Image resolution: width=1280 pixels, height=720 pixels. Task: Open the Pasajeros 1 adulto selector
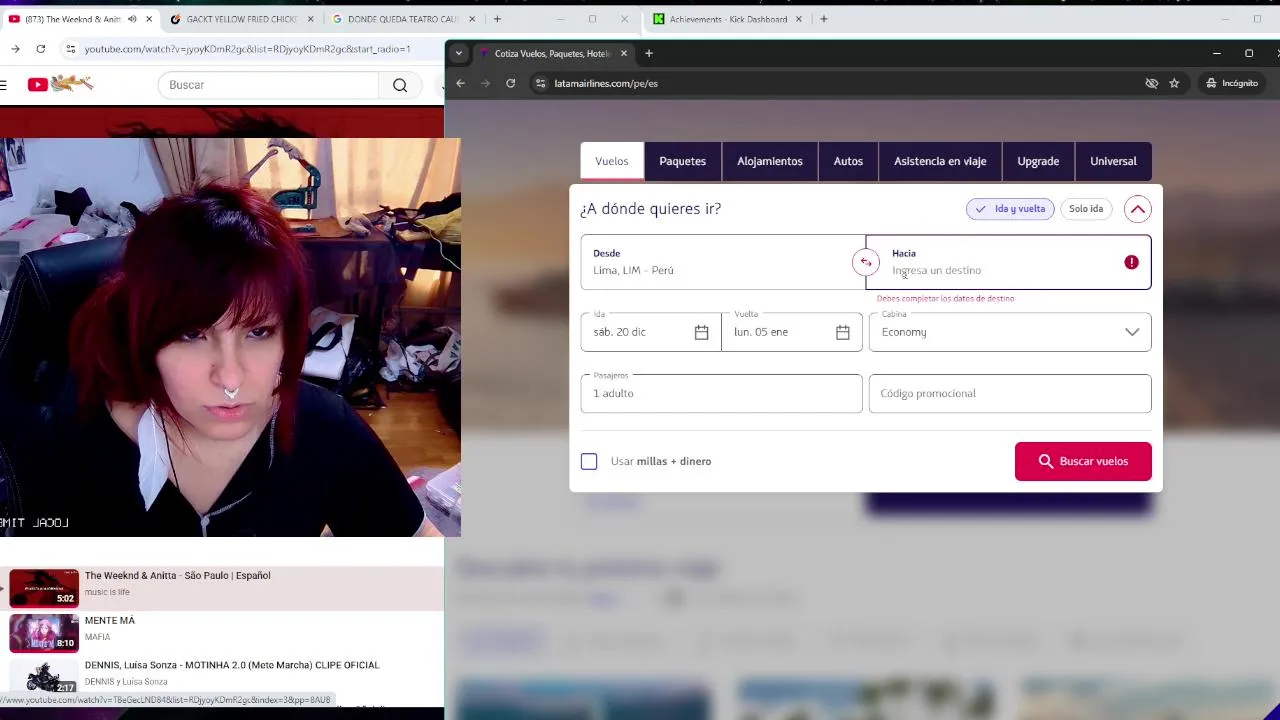(x=721, y=393)
